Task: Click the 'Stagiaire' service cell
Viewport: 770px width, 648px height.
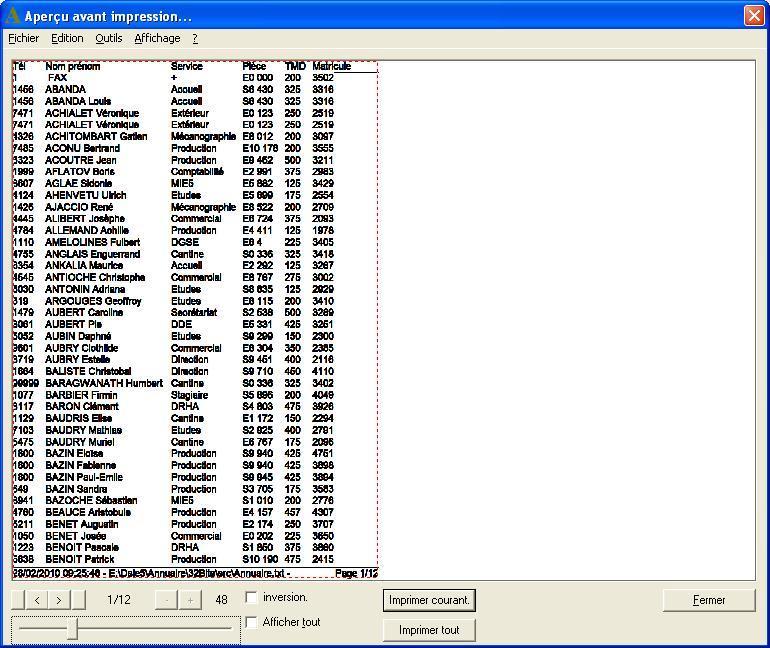Action: click(x=190, y=395)
